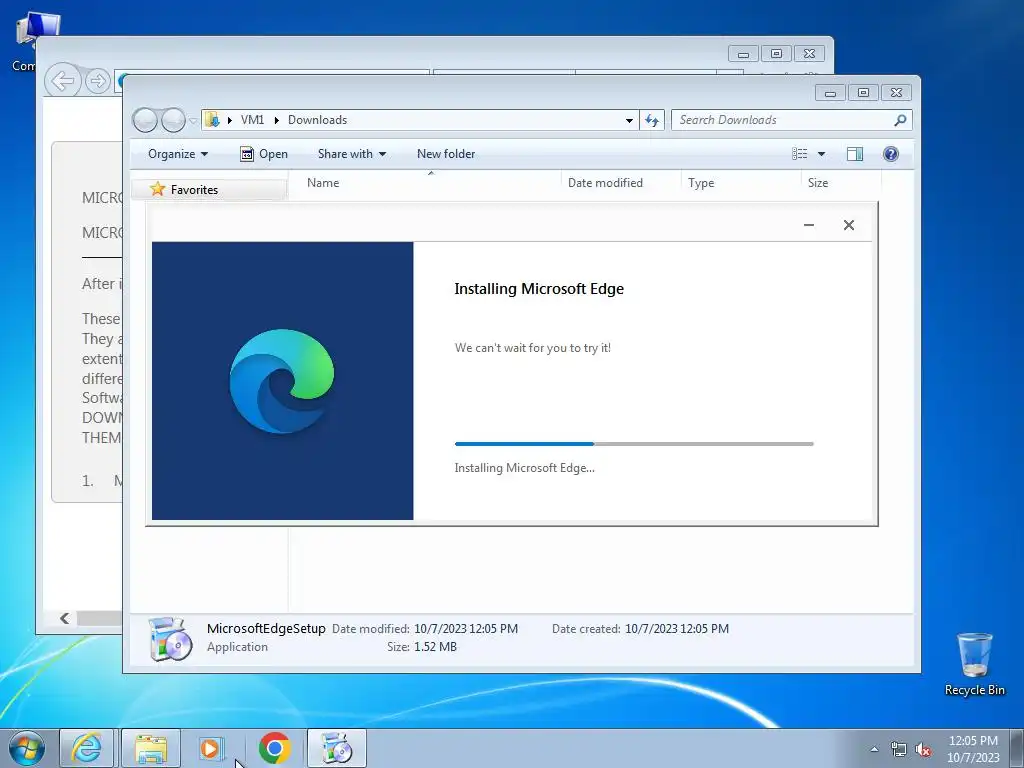Open the recent pages dropdown arrow

193,121
